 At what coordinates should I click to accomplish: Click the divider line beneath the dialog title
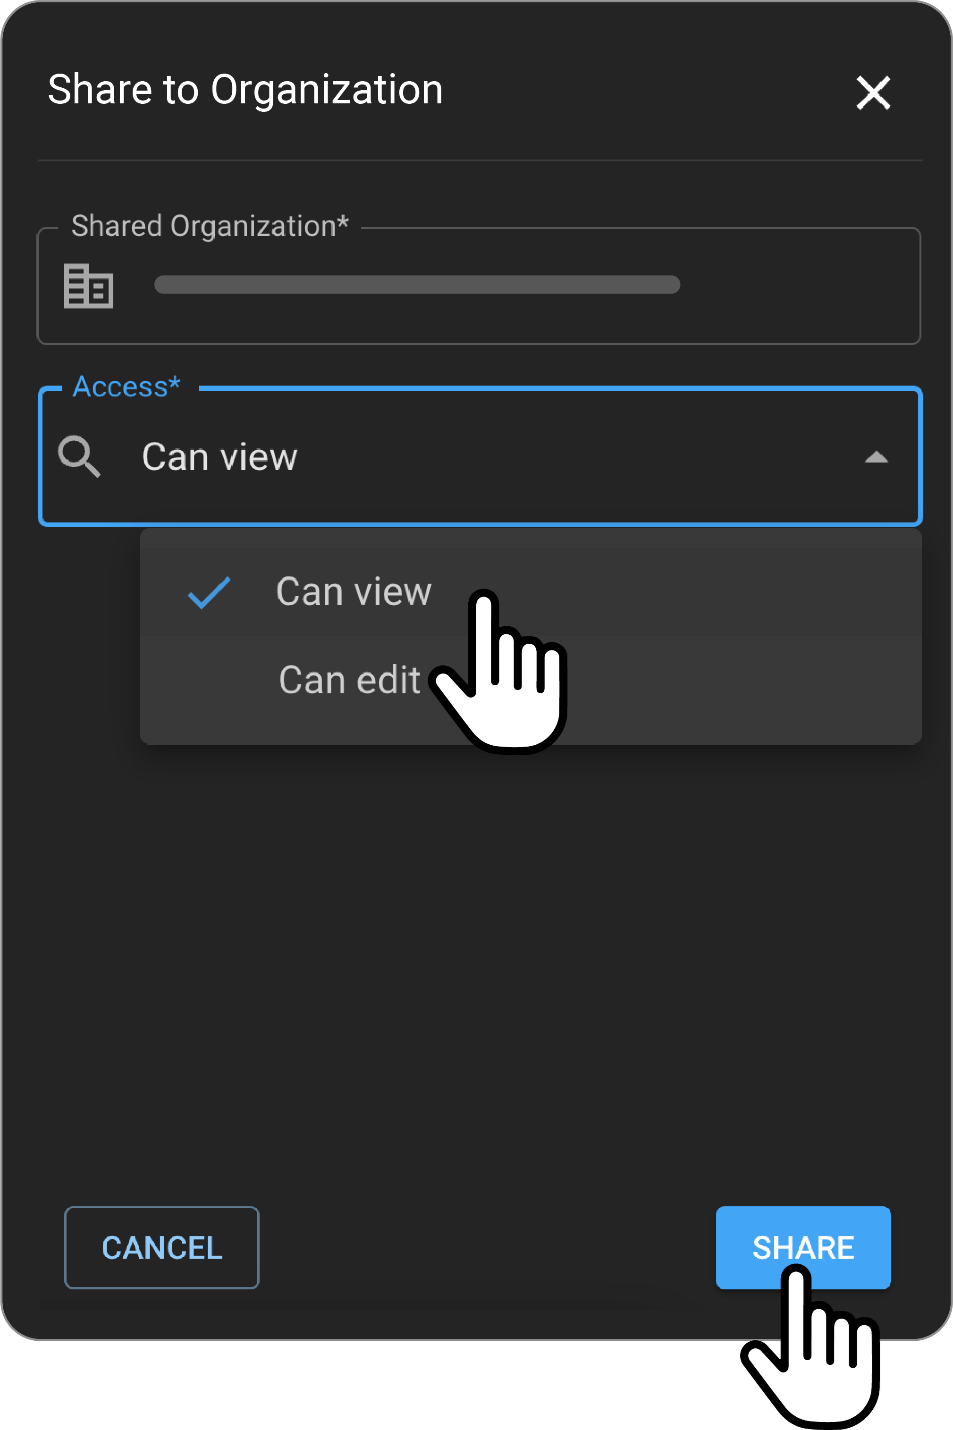(480, 160)
